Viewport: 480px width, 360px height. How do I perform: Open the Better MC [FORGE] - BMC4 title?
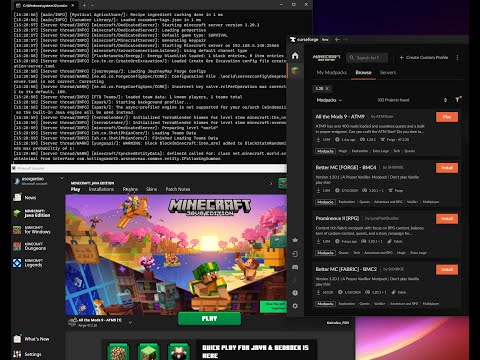pos(346,167)
